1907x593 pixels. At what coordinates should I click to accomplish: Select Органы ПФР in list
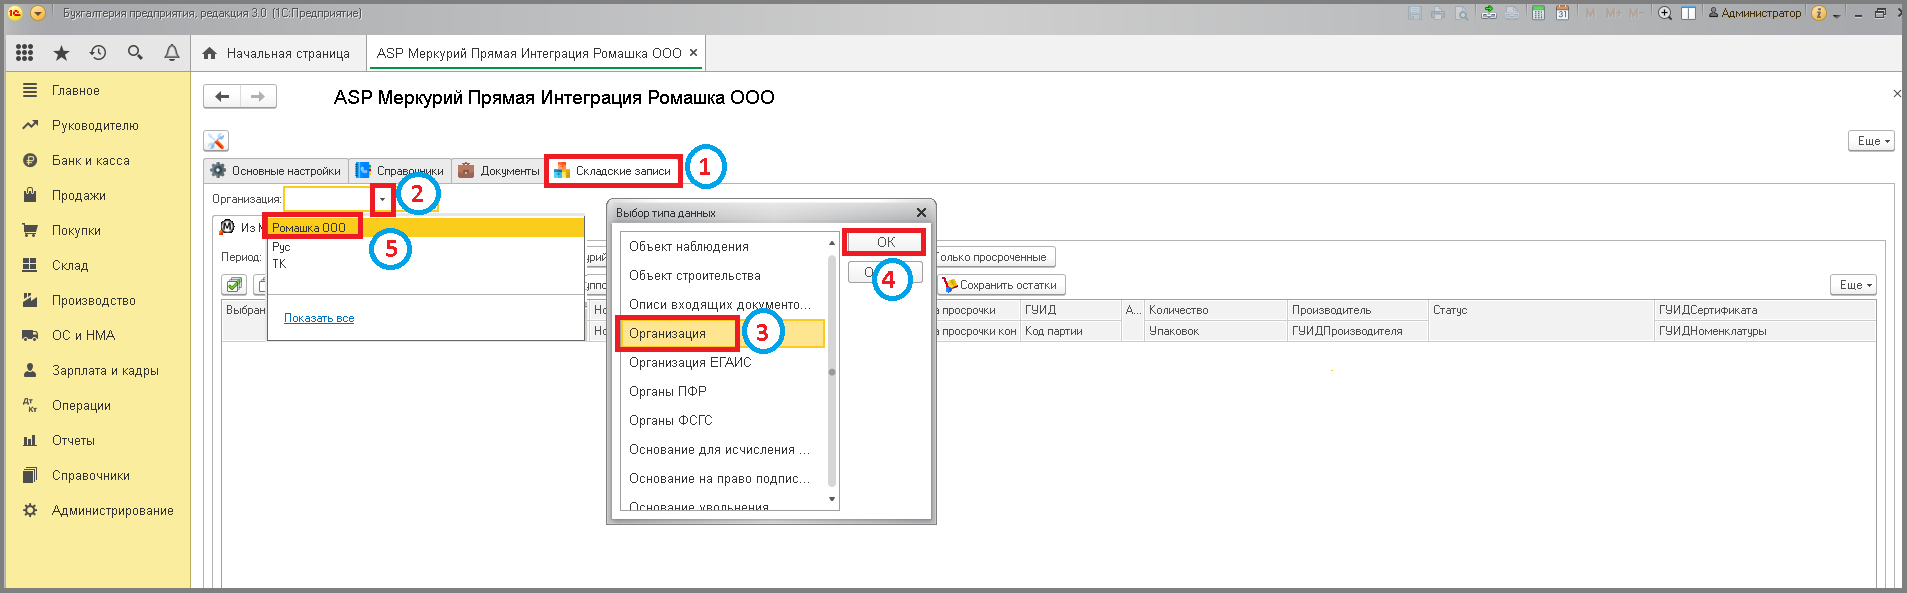click(x=722, y=391)
